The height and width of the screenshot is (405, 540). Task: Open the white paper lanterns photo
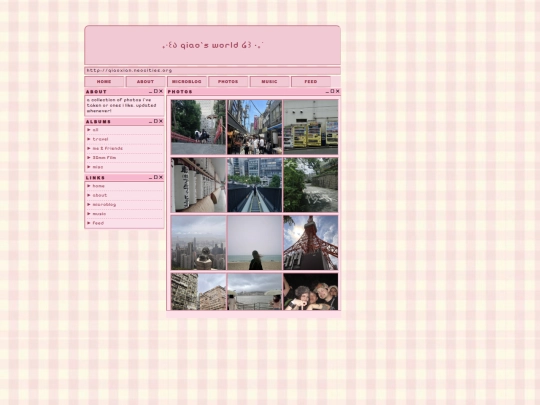[198, 185]
